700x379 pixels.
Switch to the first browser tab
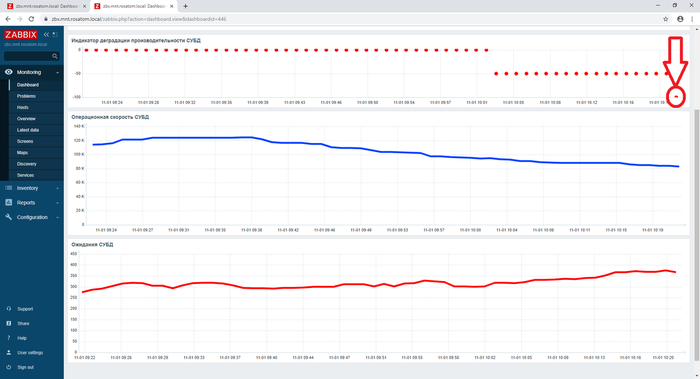(45, 6)
